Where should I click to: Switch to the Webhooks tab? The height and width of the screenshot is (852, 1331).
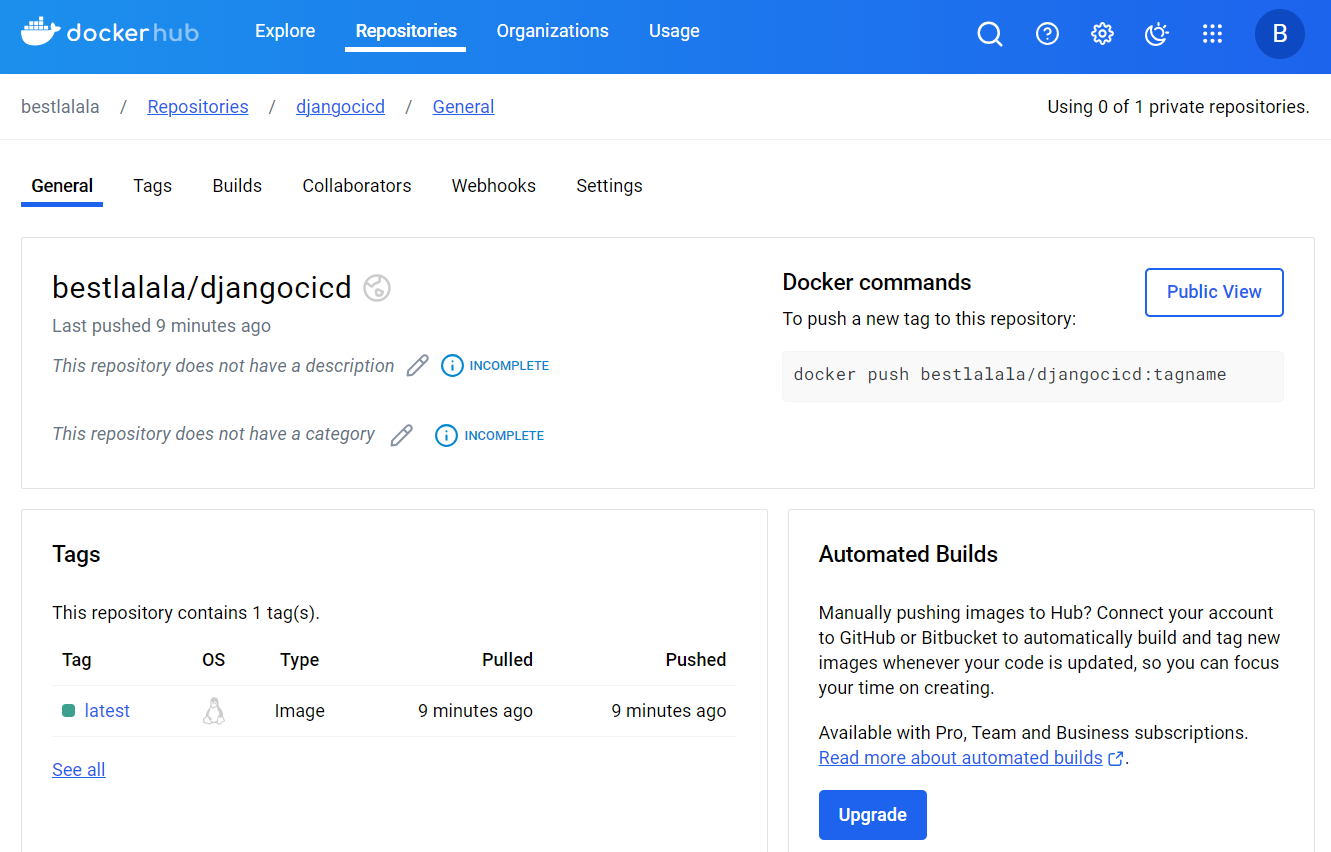494,186
